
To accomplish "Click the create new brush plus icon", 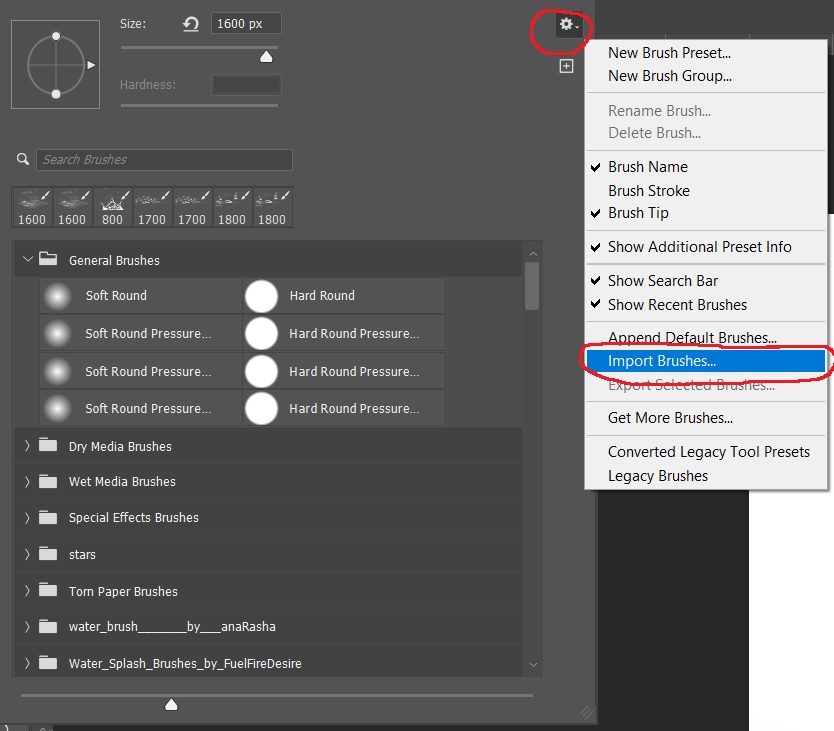I will pos(566,66).
